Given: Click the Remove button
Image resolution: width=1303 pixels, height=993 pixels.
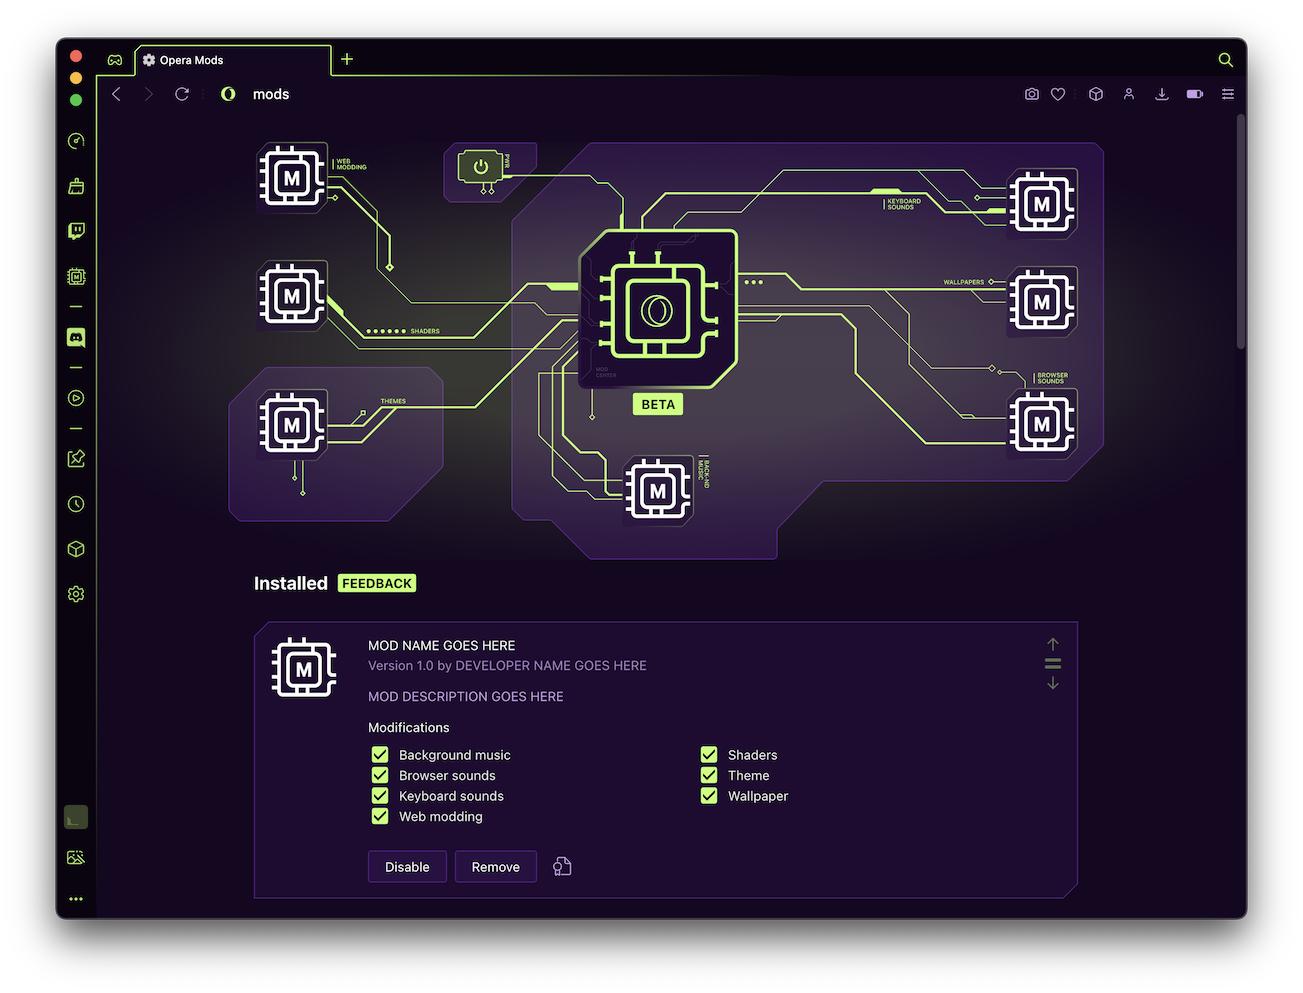Looking at the screenshot, I should [496, 867].
